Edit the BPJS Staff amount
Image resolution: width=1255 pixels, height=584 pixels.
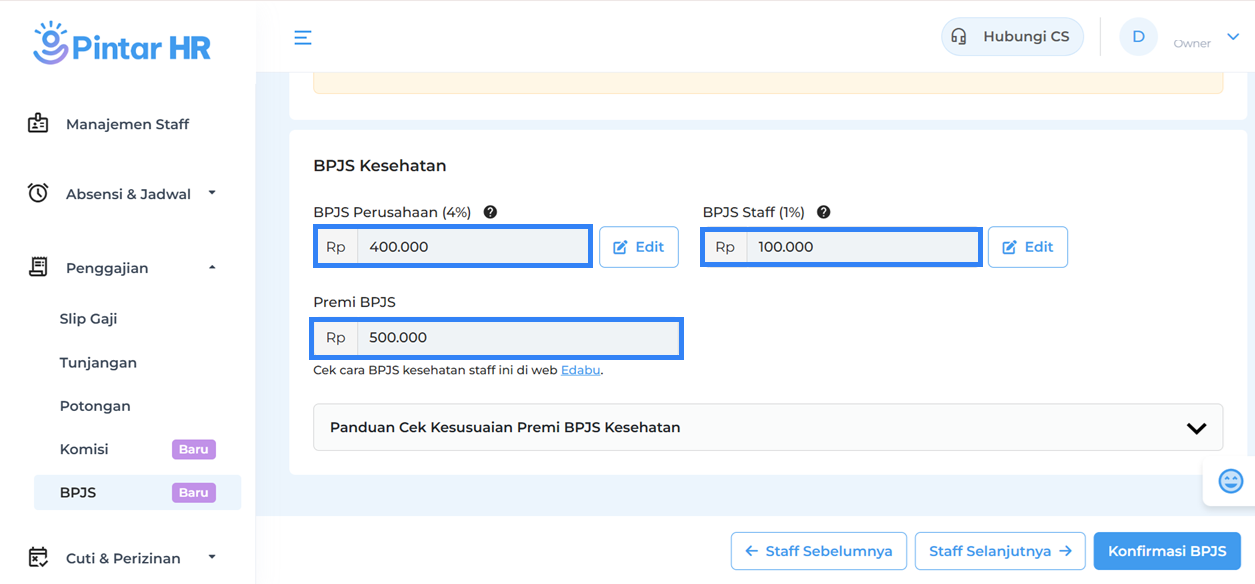point(1027,247)
